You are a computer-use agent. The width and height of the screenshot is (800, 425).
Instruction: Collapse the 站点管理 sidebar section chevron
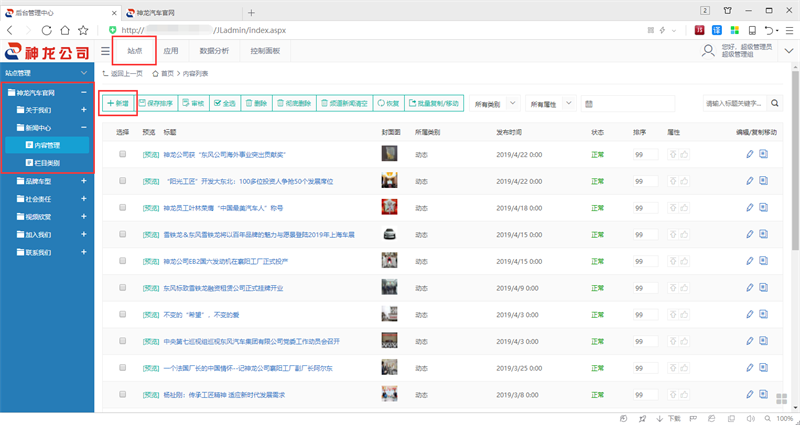[84, 73]
